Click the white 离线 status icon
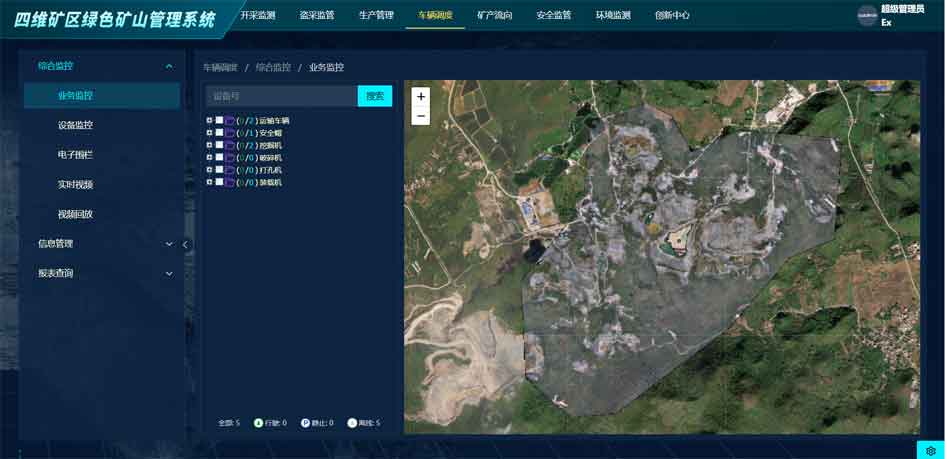945x459 pixels. click(x=352, y=423)
